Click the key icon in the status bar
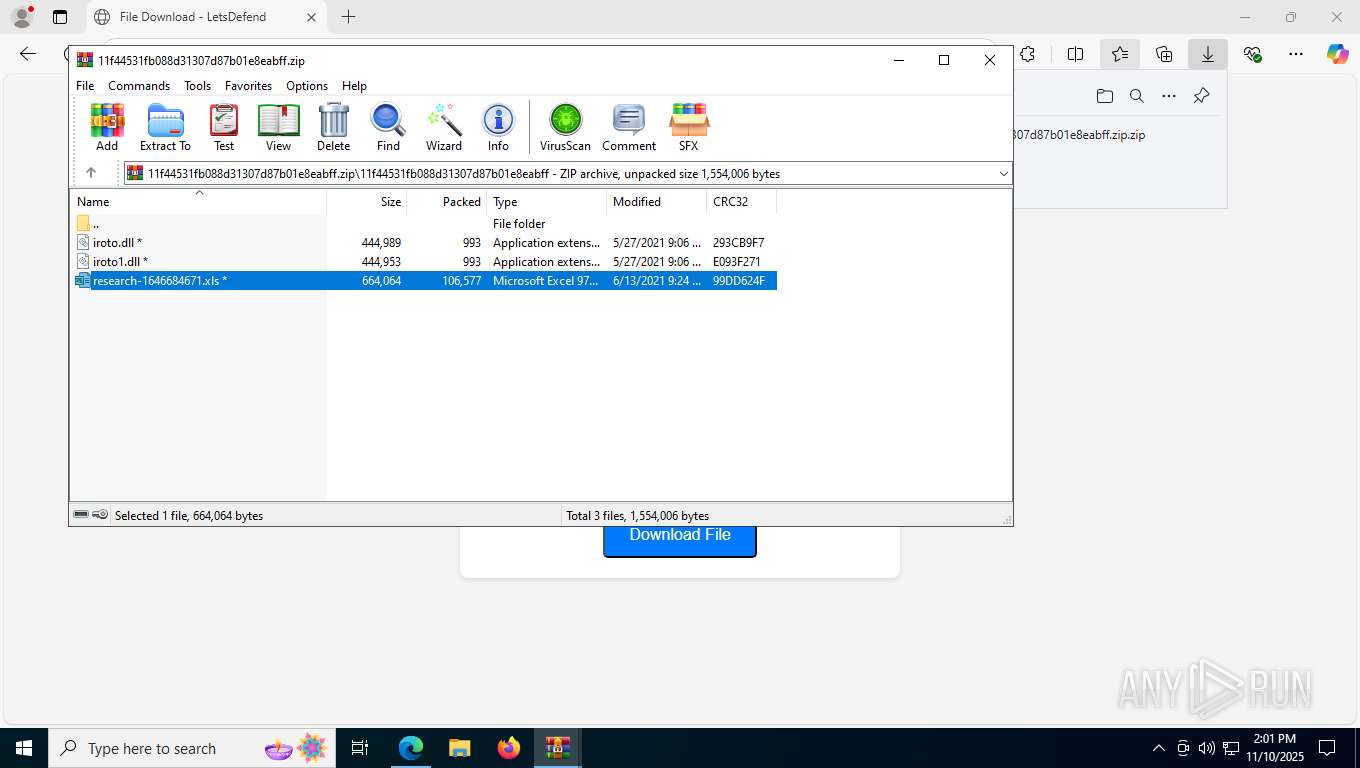The height and width of the screenshot is (768, 1360). [x=100, y=515]
